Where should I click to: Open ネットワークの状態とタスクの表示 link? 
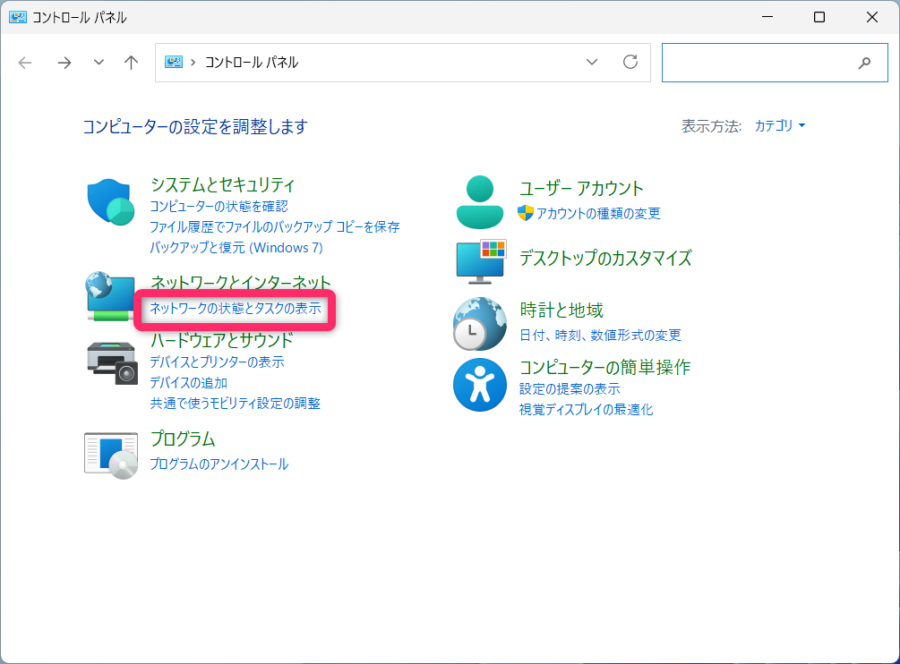click(x=235, y=309)
